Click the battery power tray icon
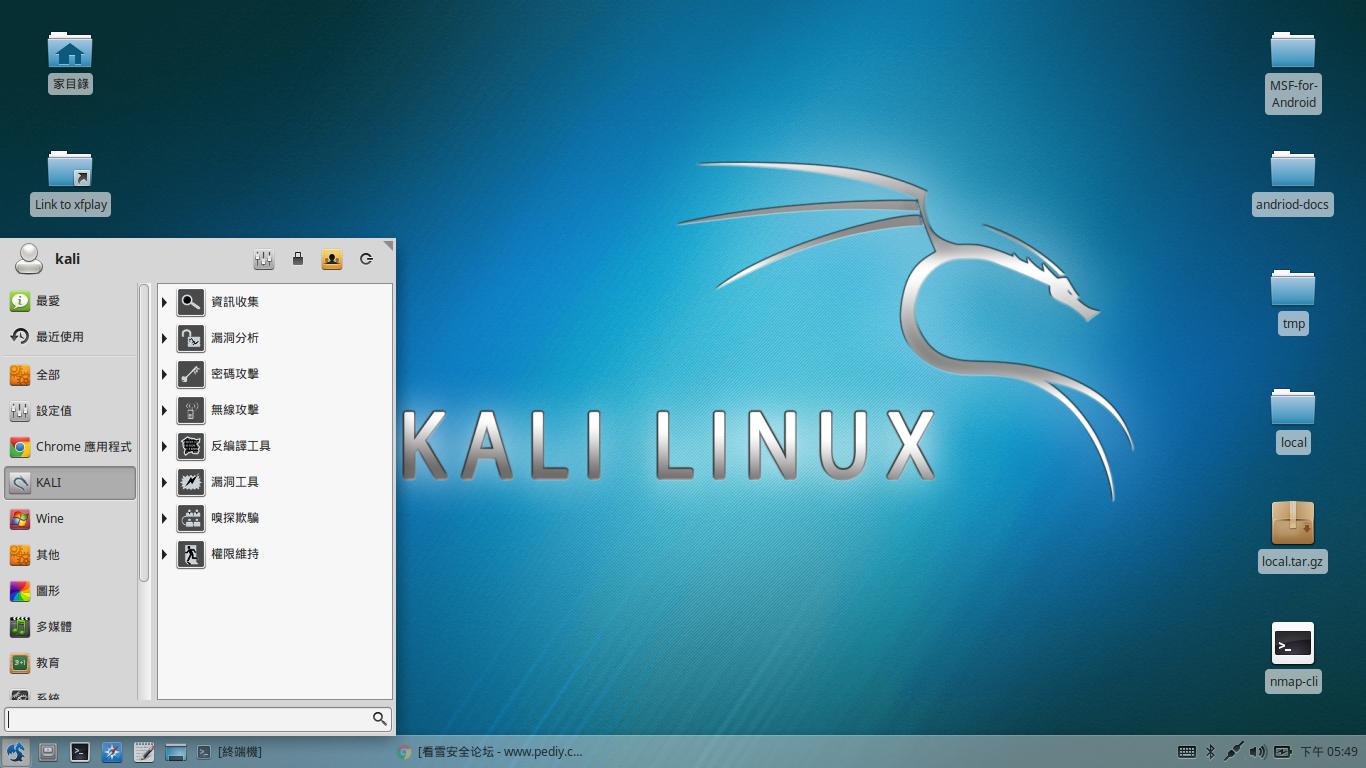This screenshot has height=768, width=1366. coord(1283,752)
